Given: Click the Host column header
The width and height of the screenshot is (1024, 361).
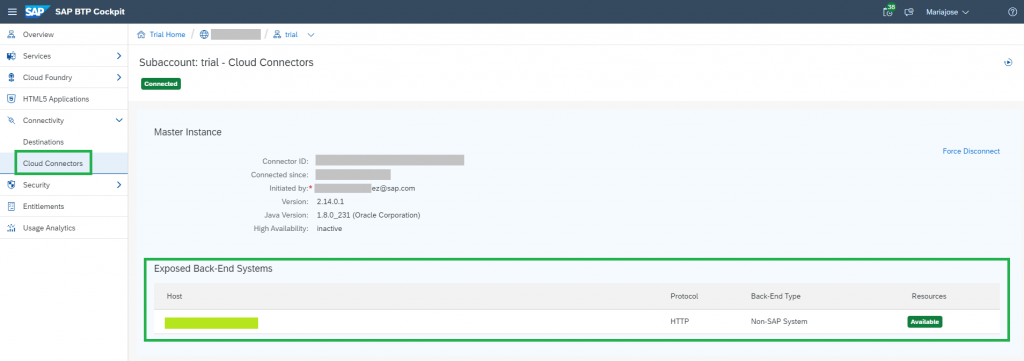Looking at the screenshot, I should tap(174, 296).
